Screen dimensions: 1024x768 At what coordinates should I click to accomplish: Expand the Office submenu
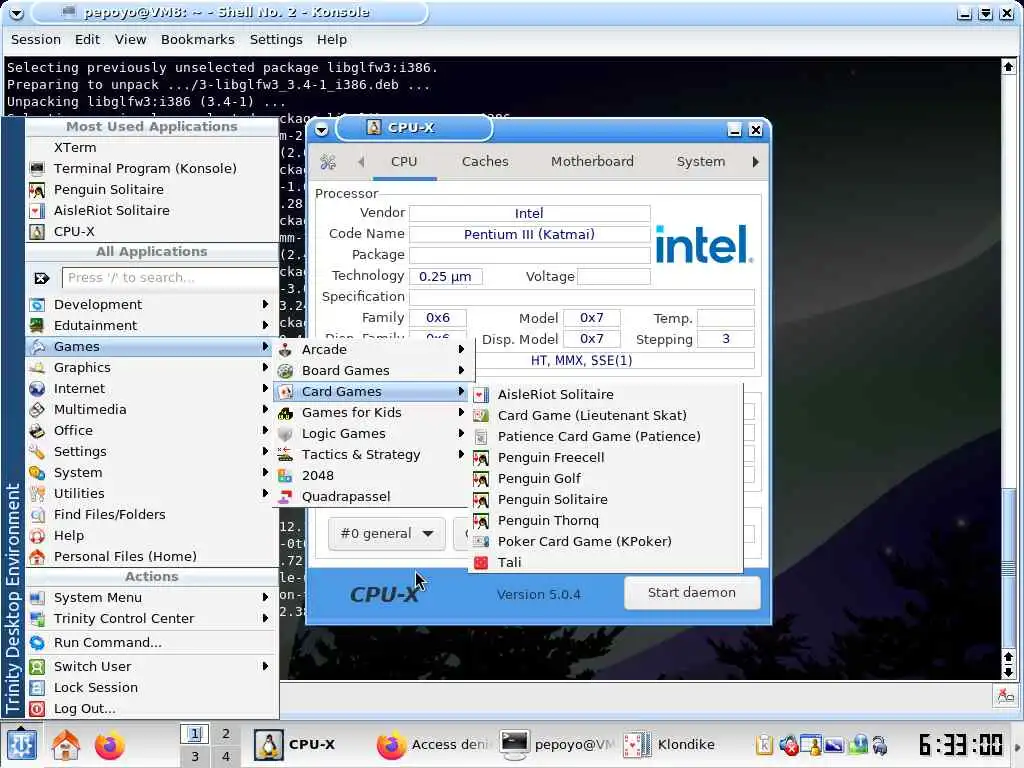point(152,430)
